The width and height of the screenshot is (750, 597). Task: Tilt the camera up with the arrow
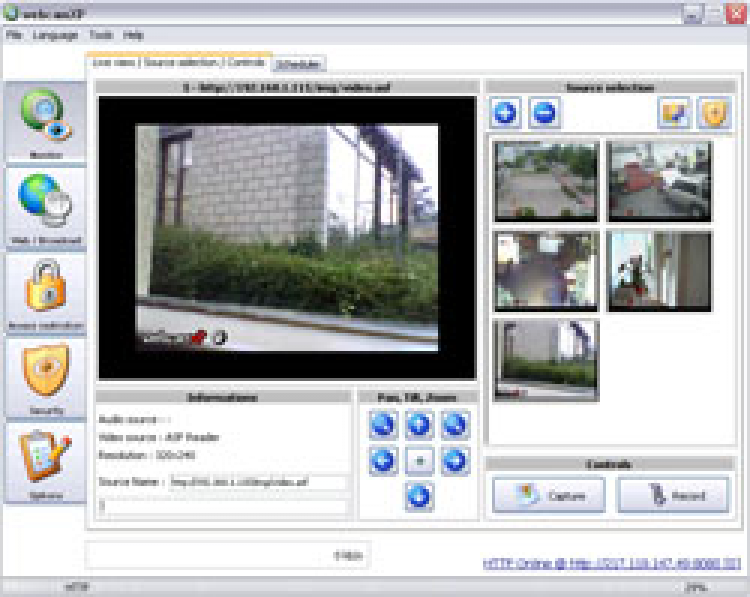[x=419, y=426]
